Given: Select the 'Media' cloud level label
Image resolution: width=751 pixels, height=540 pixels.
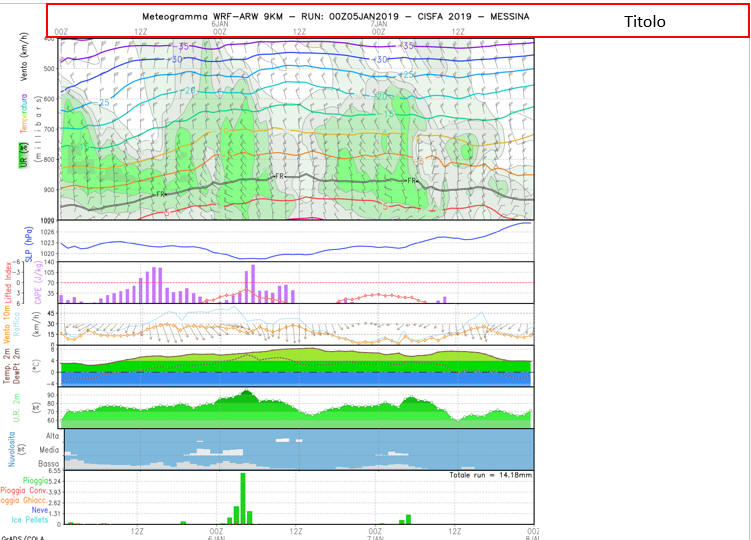Looking at the screenshot, I should 49,449.
